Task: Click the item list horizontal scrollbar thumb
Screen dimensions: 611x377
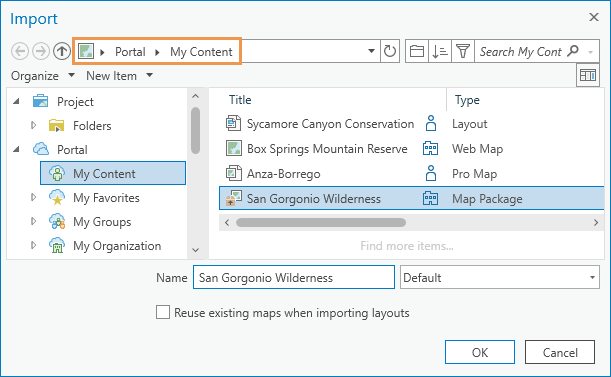Action: (x=321, y=222)
